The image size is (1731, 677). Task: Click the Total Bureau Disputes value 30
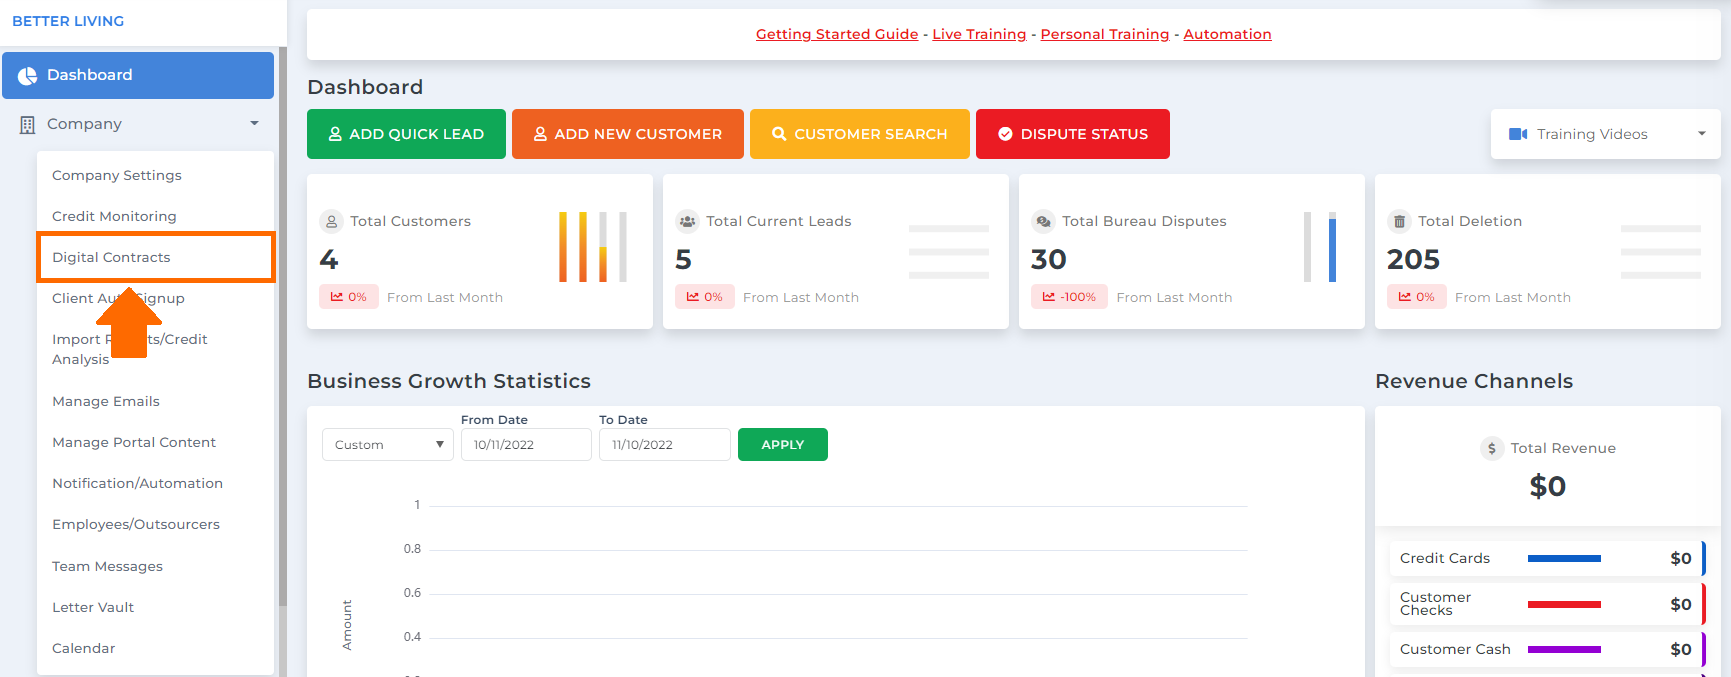1049,260
